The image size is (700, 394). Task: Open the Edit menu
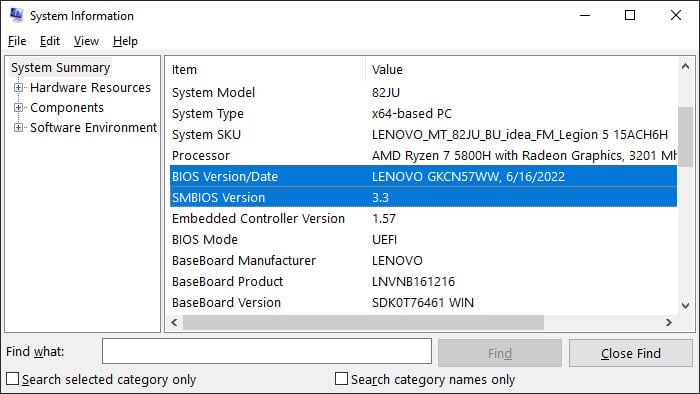click(x=50, y=41)
